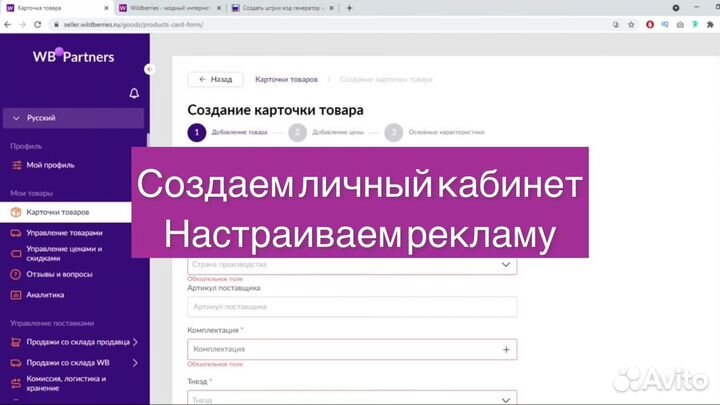Screen dimensions: 720x405
Task: Click the Отзывы и вопросы question icon
Action: (x=16, y=275)
